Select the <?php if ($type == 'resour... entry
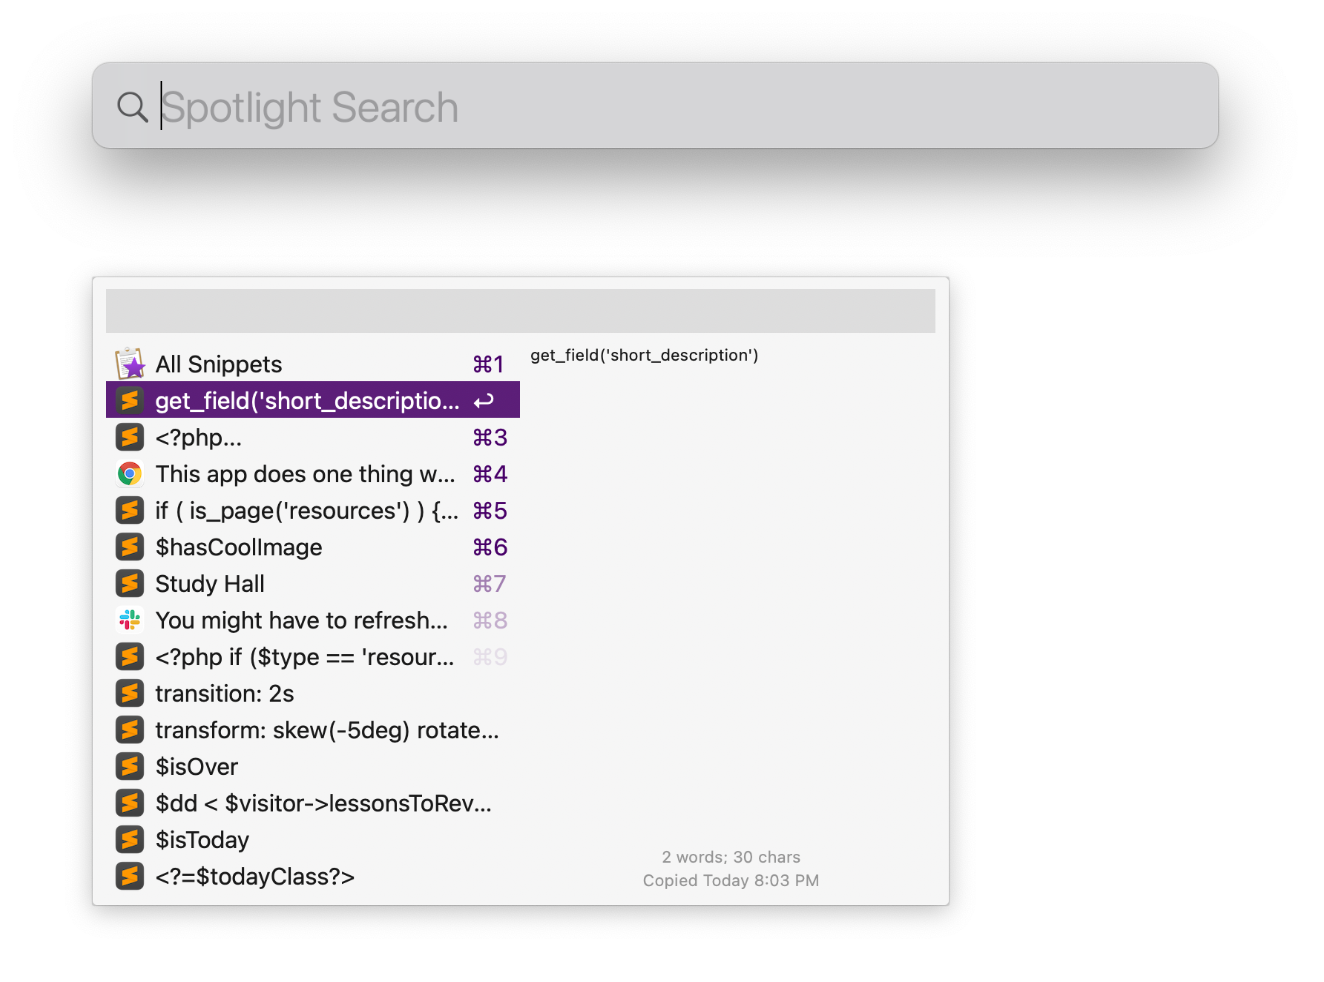The image size is (1324, 982). coord(313,656)
